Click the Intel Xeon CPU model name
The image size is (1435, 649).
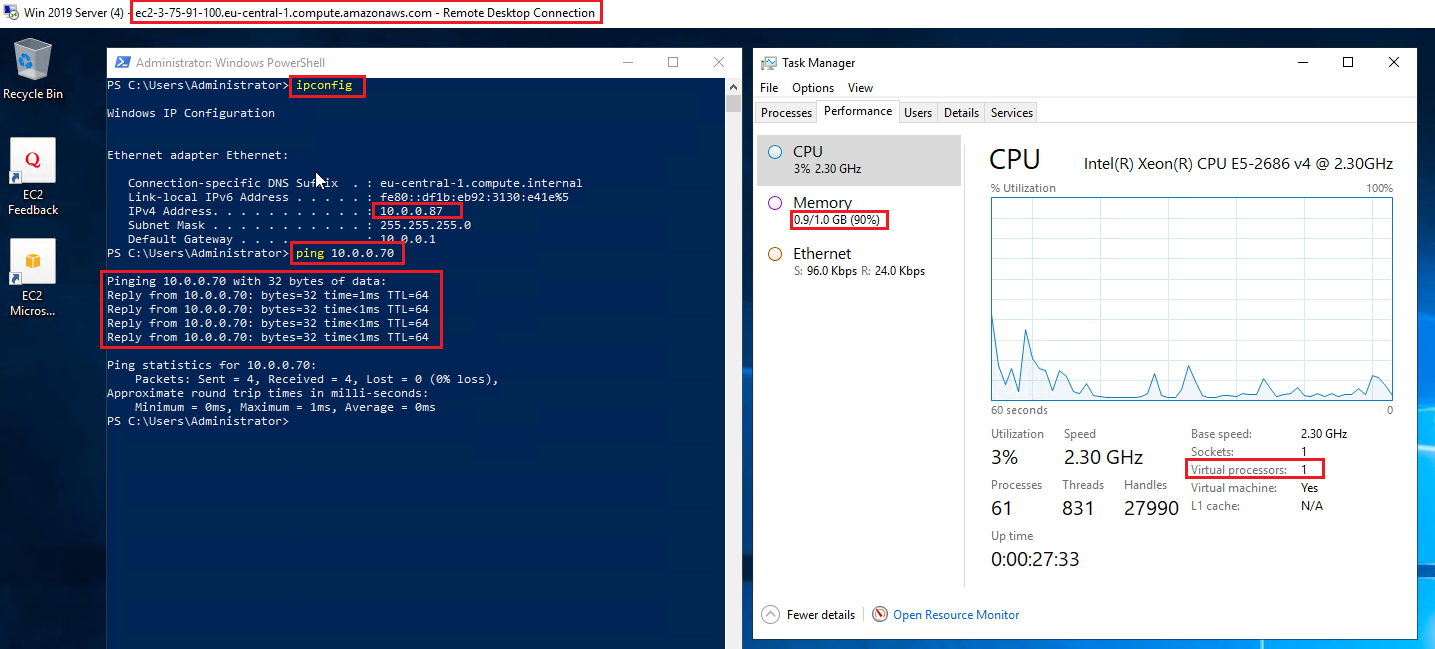pyautogui.click(x=1238, y=163)
